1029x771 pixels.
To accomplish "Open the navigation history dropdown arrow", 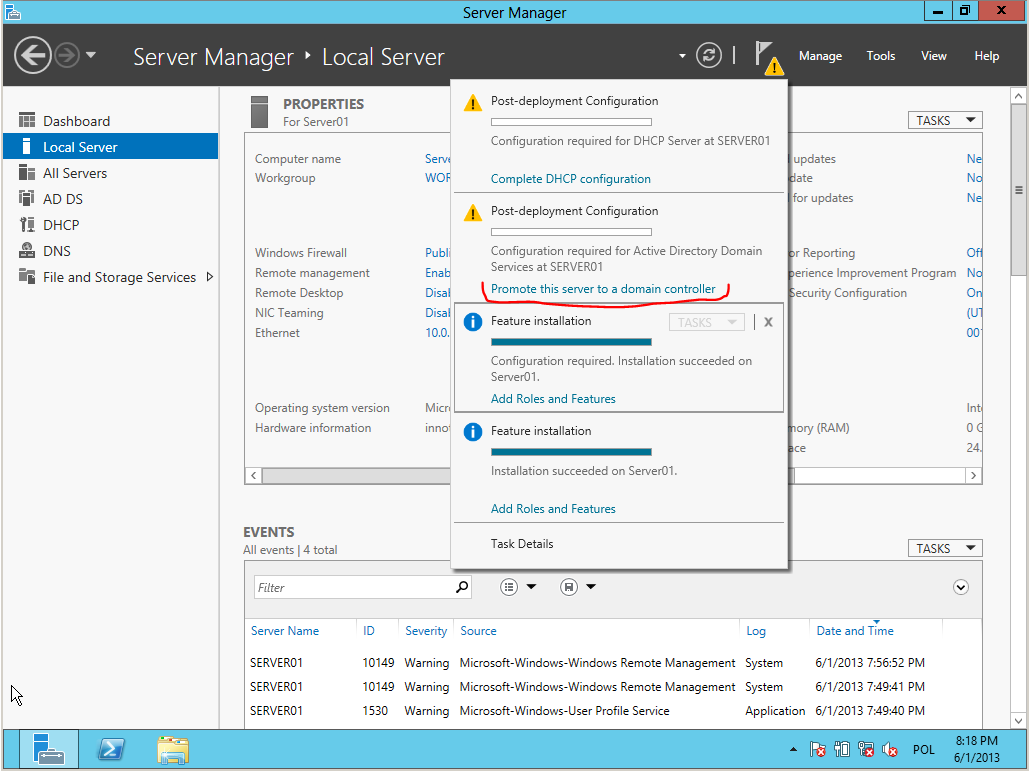I will click(91, 55).
